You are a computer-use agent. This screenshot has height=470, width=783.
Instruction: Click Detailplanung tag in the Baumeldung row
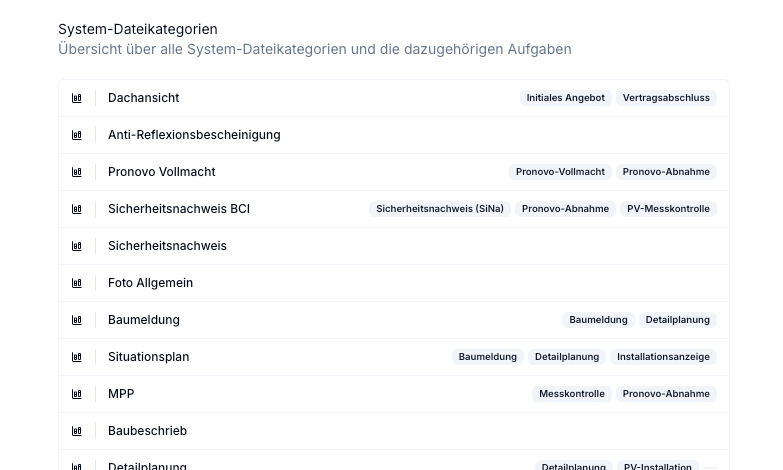pyautogui.click(x=678, y=320)
